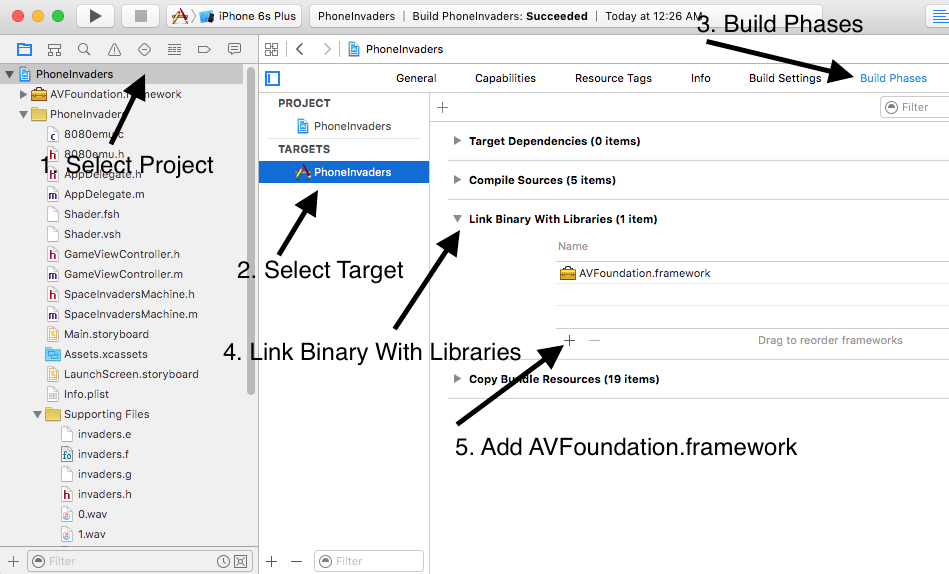Open the Debug navigator icon
Screen dimensions: 949x574
174,49
